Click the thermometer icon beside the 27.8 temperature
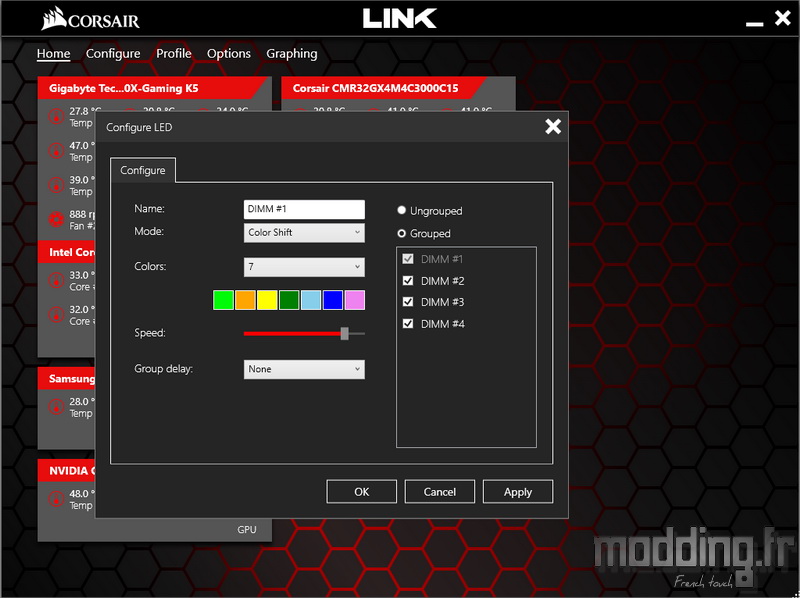Image resolution: width=800 pixels, height=598 pixels. click(x=56, y=116)
